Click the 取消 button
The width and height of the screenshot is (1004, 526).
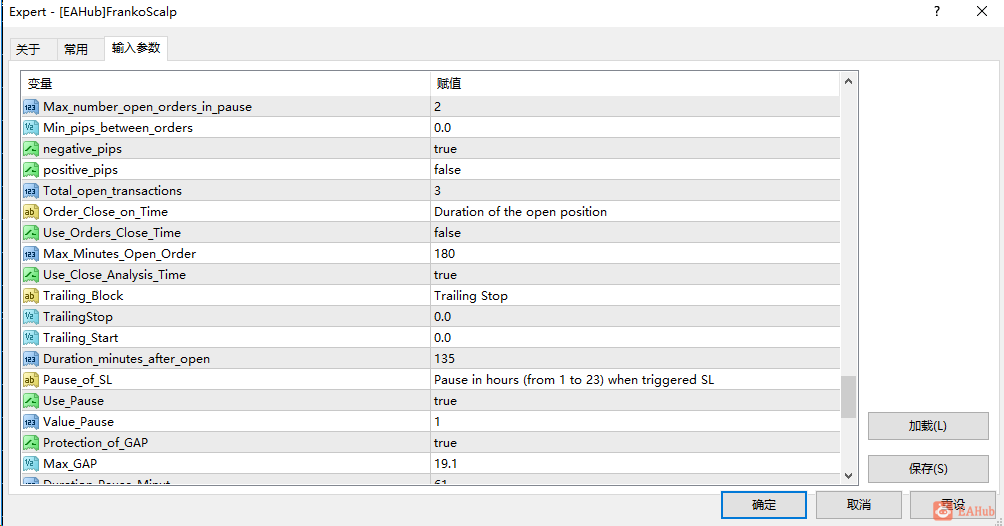(859, 505)
